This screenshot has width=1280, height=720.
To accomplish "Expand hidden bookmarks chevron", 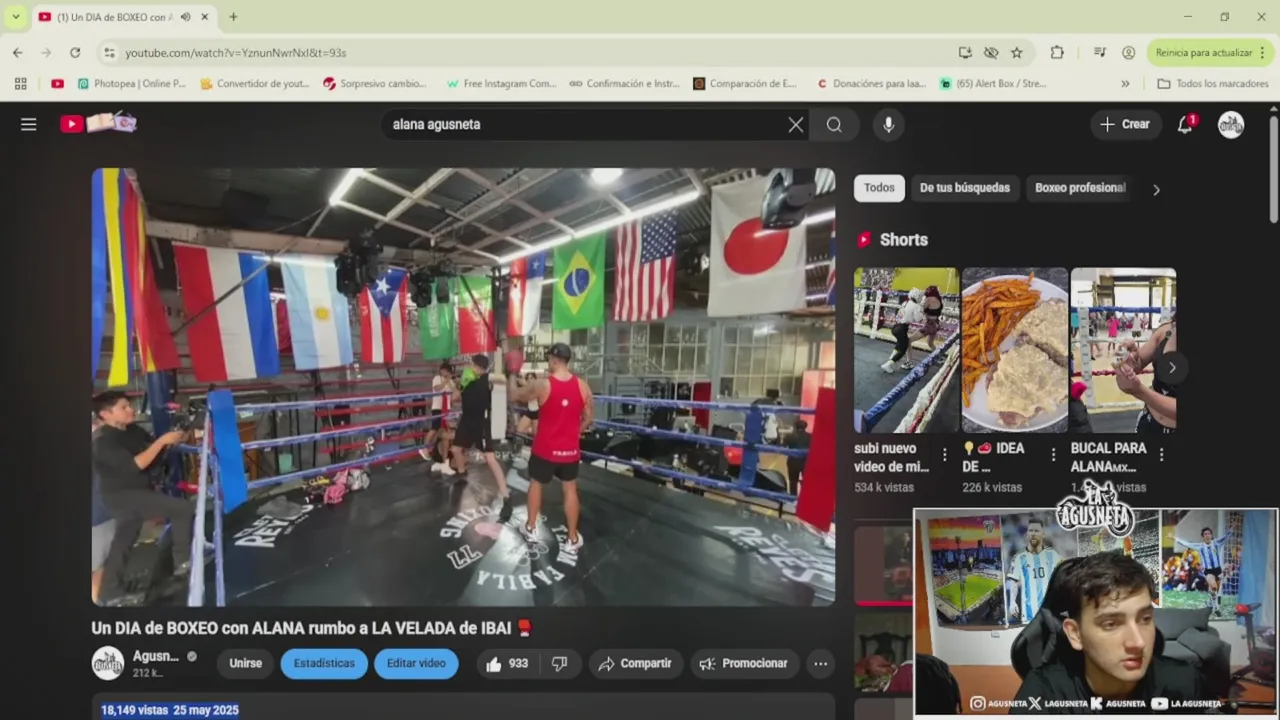I will coord(1125,84).
